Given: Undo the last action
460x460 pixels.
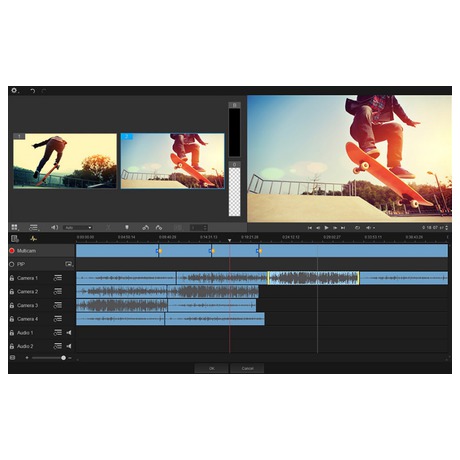Looking at the screenshot, I should 32,91.
